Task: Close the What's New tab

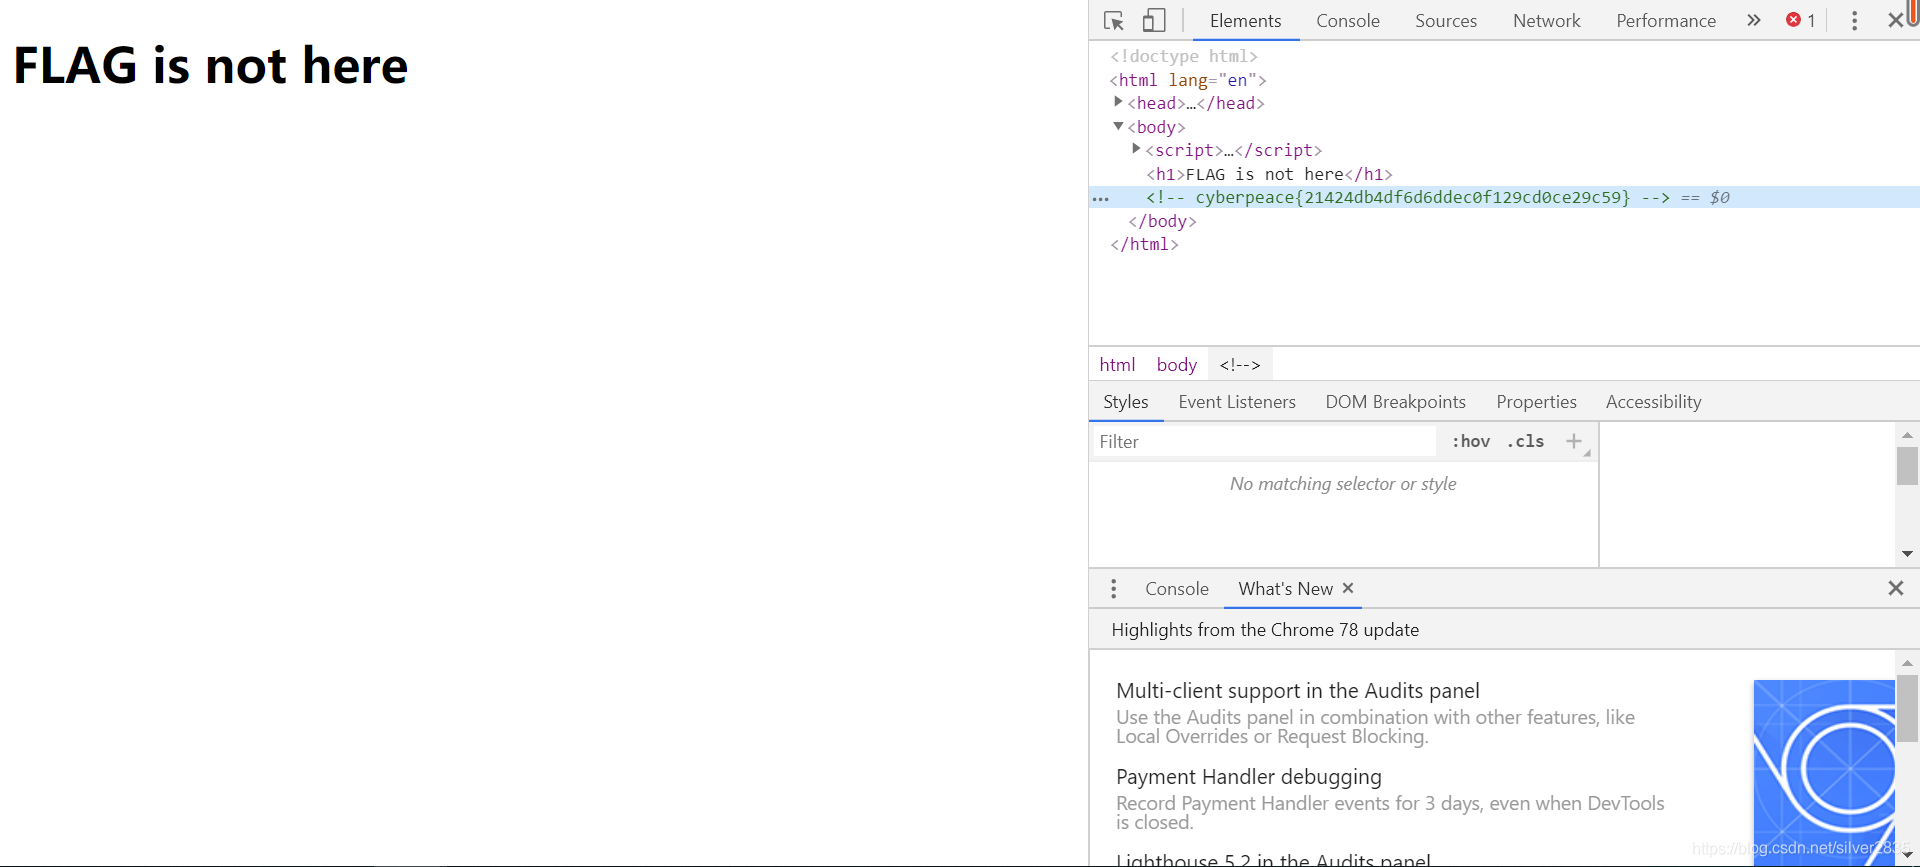Action: [x=1348, y=588]
